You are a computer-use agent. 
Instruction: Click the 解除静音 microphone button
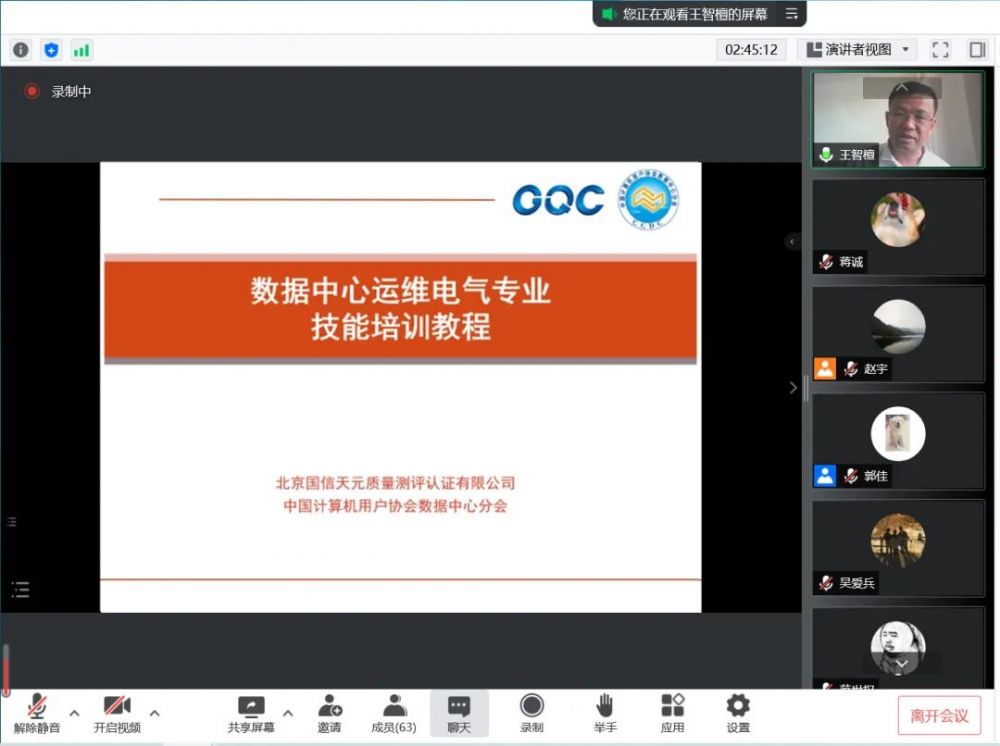pos(37,713)
